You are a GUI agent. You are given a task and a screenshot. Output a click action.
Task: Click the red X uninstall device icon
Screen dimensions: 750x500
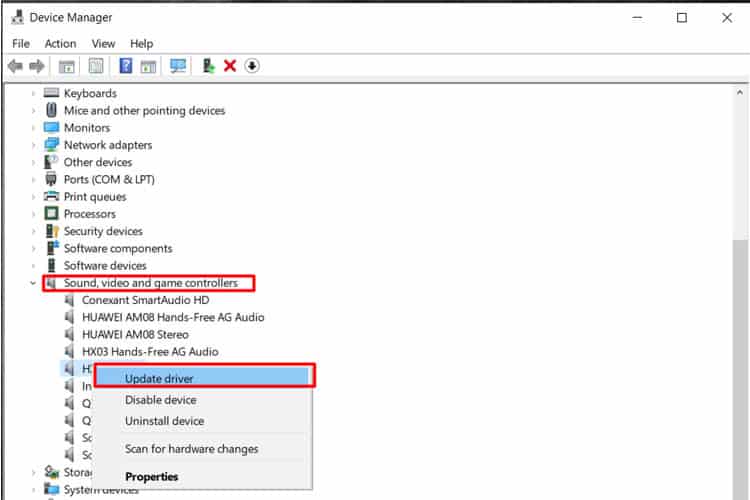coord(230,66)
